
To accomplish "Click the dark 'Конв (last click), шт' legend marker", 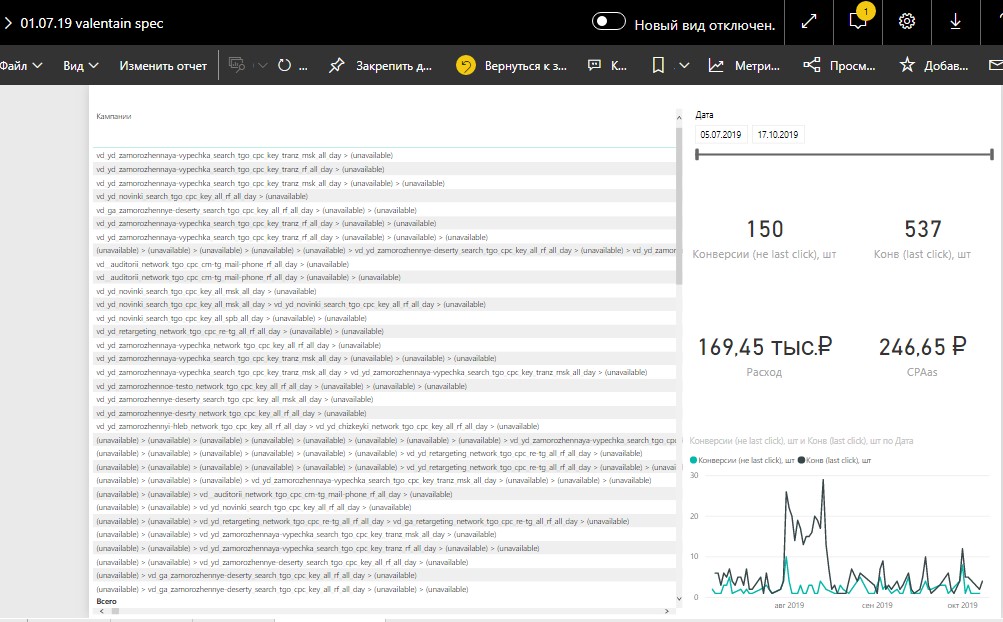I will [801, 460].
